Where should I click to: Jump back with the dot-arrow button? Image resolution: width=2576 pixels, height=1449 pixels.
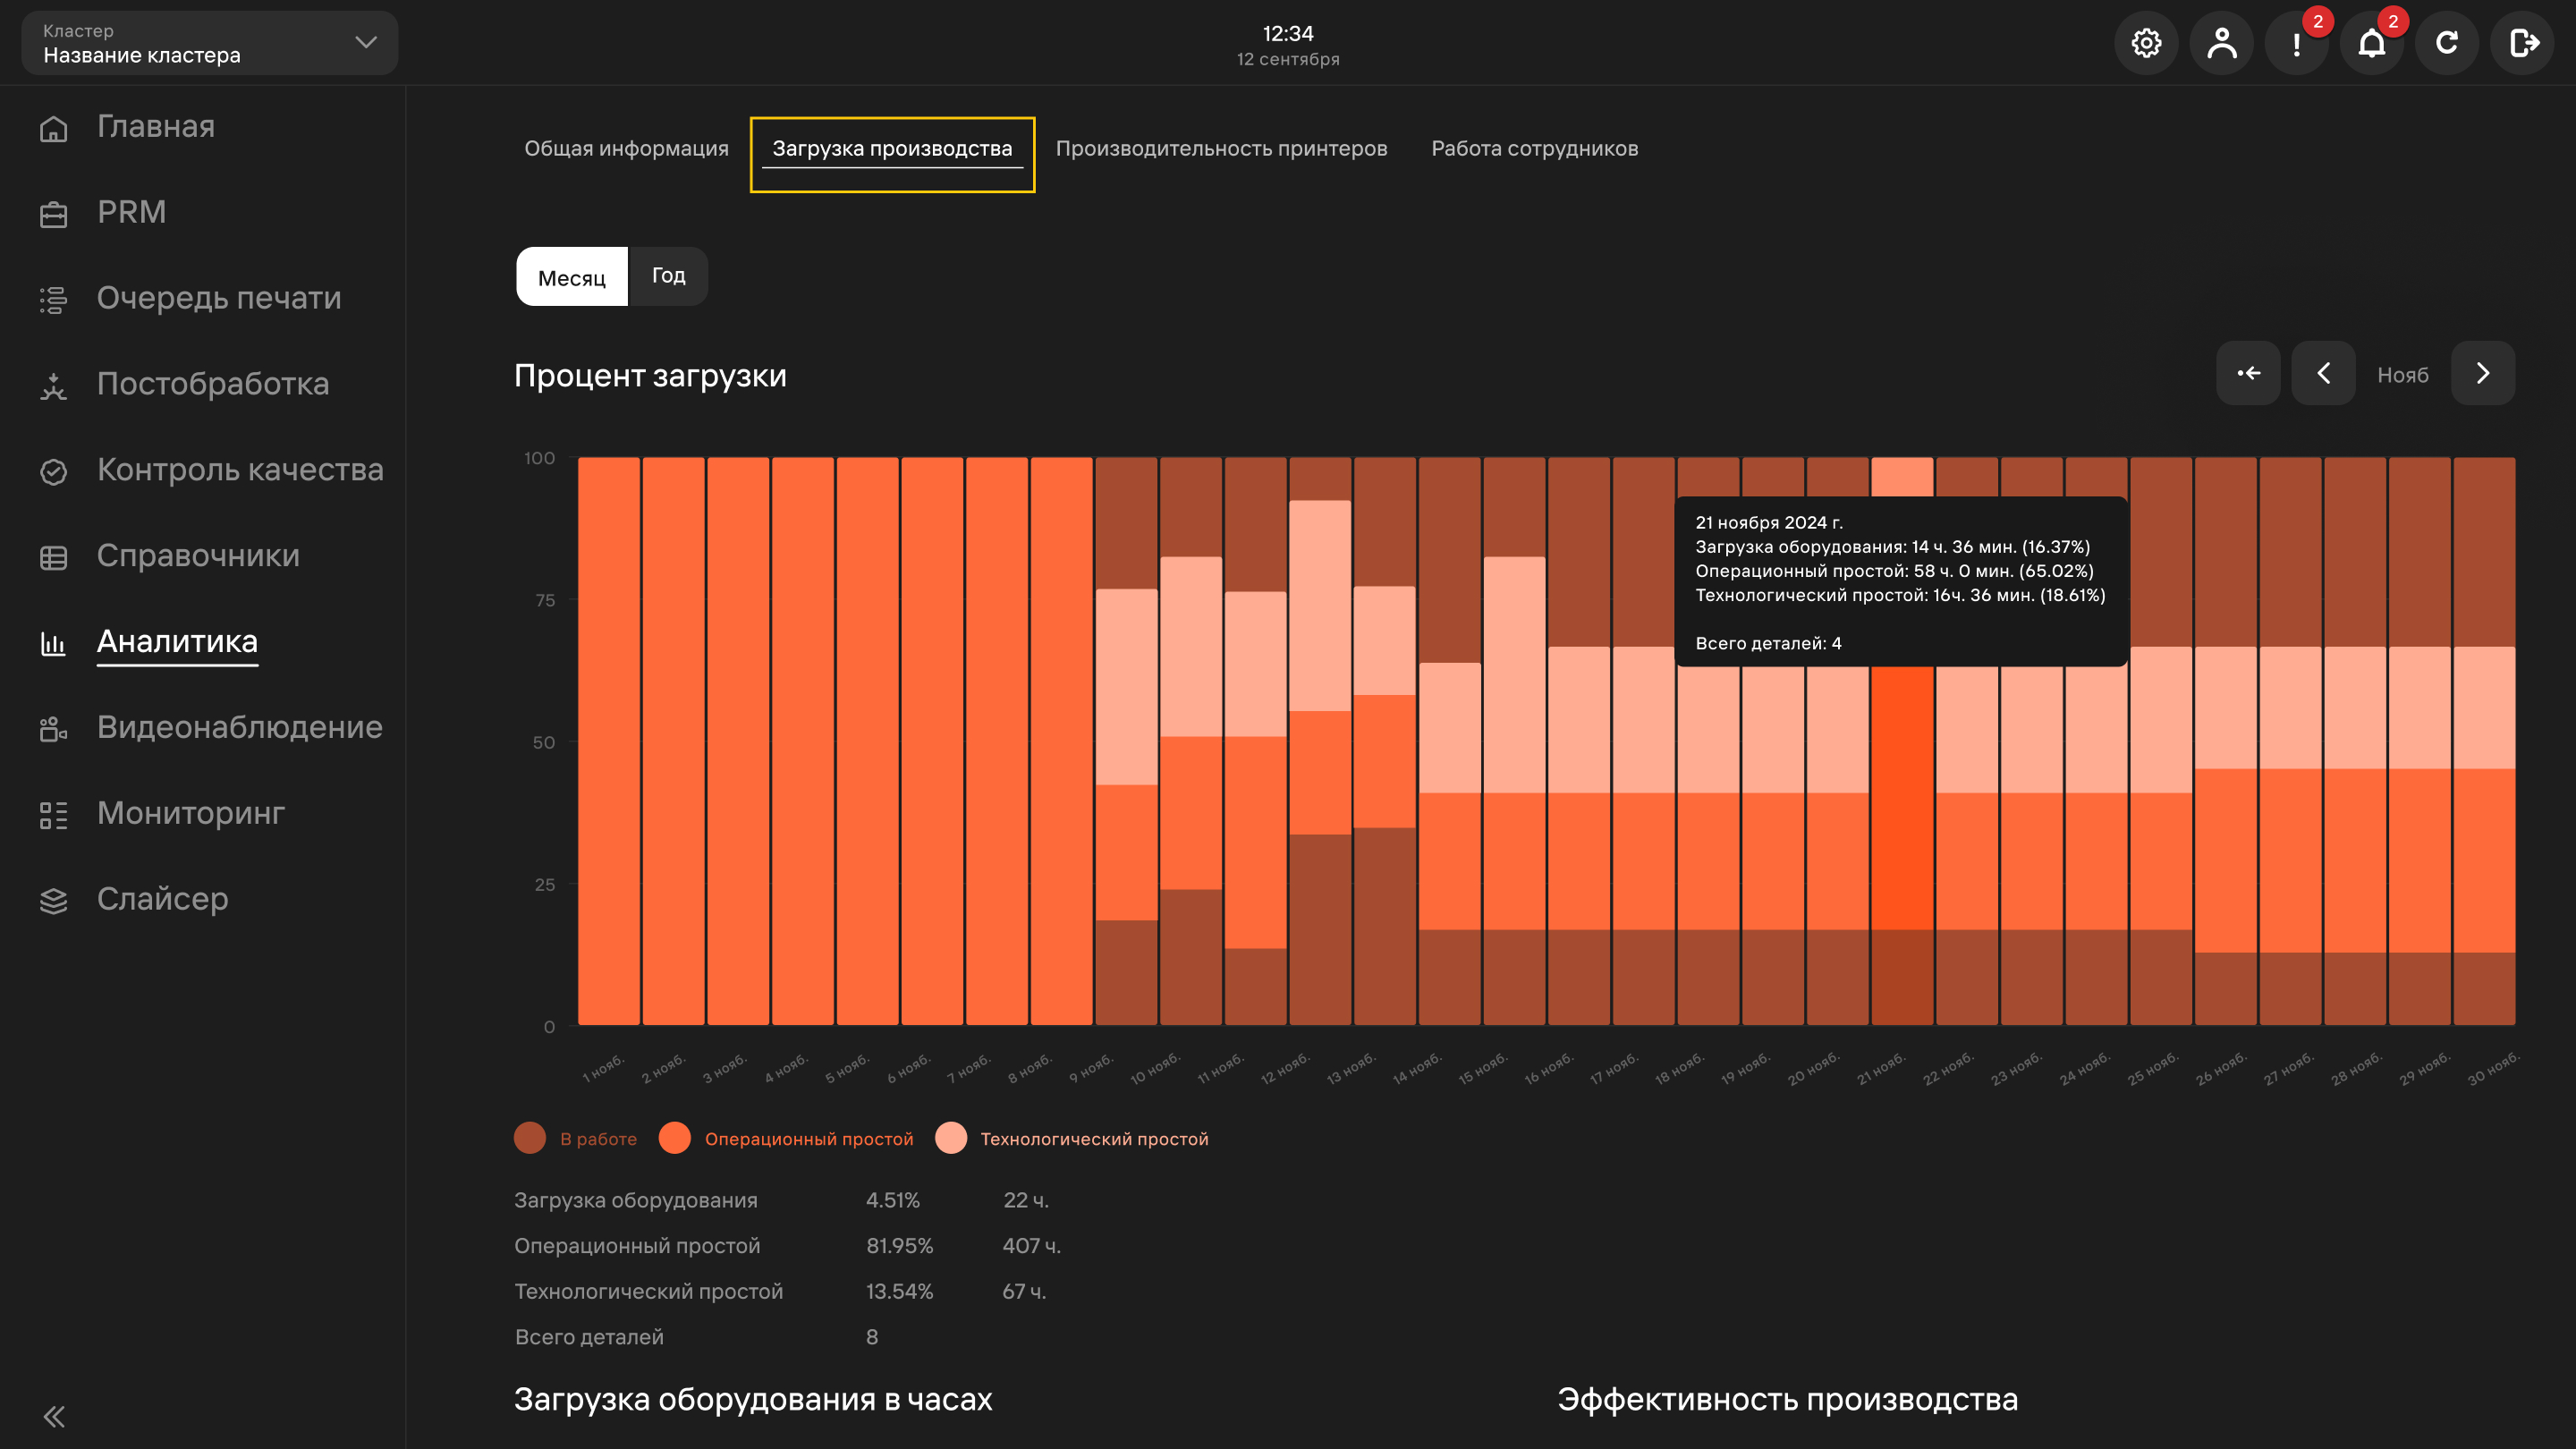[x=2248, y=373]
